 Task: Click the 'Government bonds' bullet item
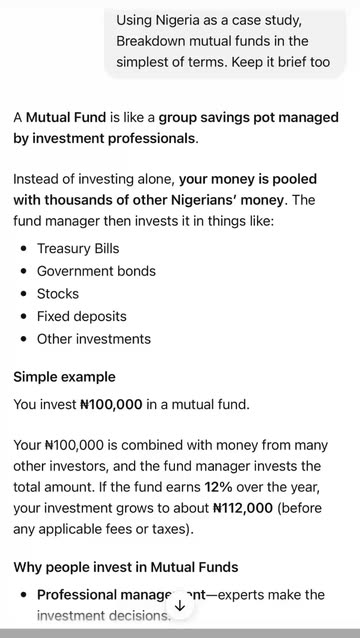96,271
